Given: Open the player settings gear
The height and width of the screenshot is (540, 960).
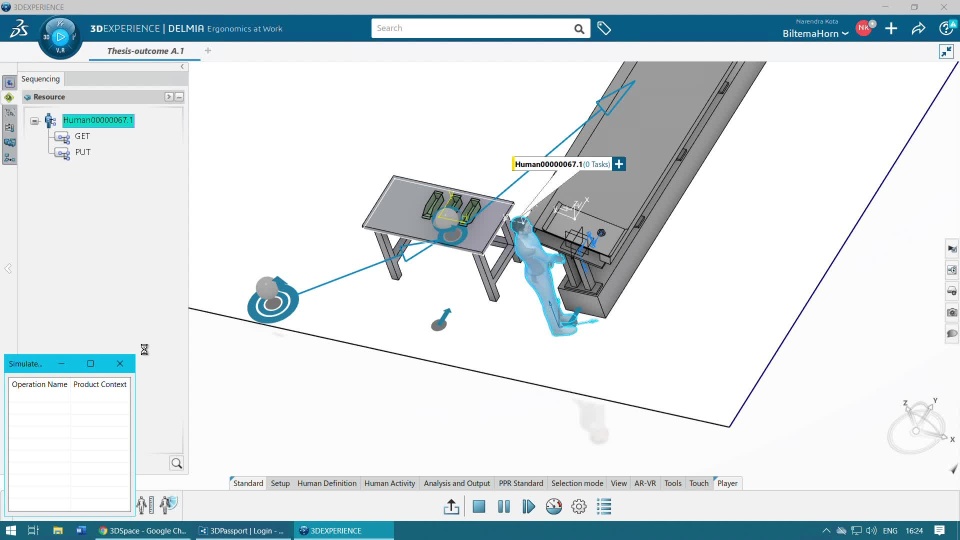Looking at the screenshot, I should [579, 506].
